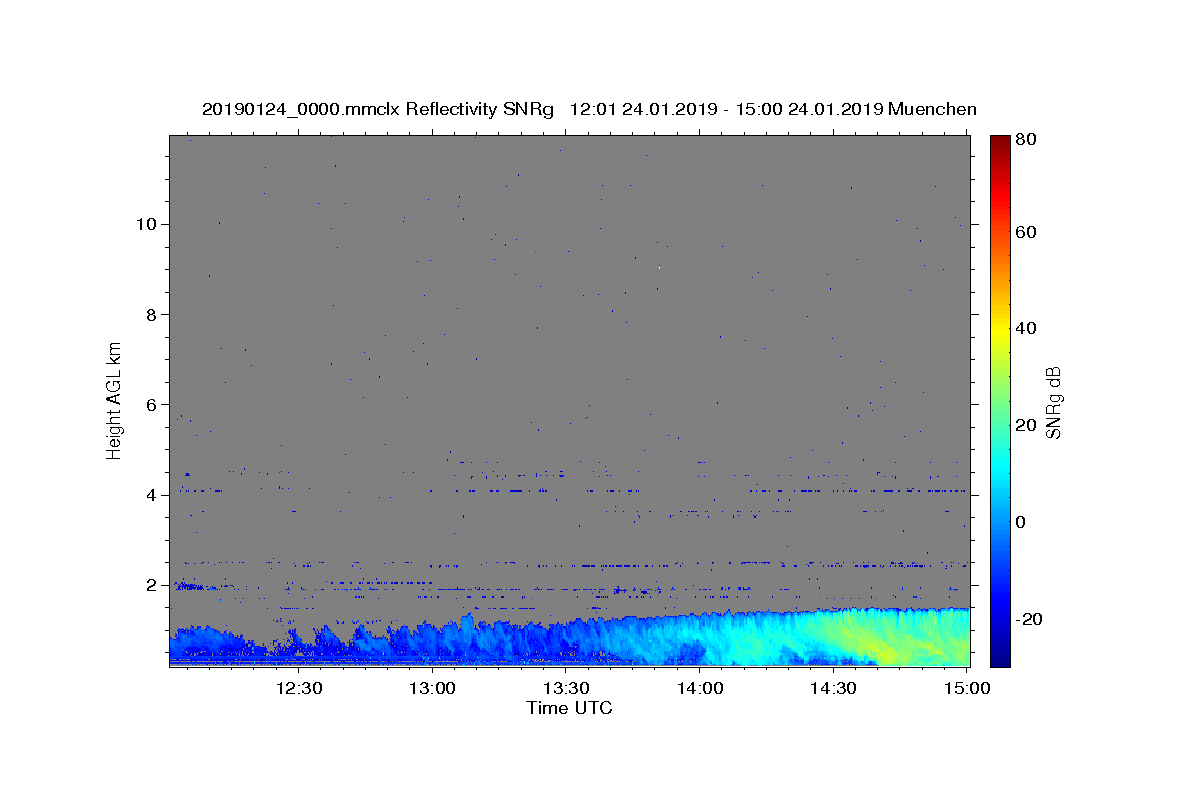Click the 12:30 time tick label
1200x800 pixels.
[299, 688]
